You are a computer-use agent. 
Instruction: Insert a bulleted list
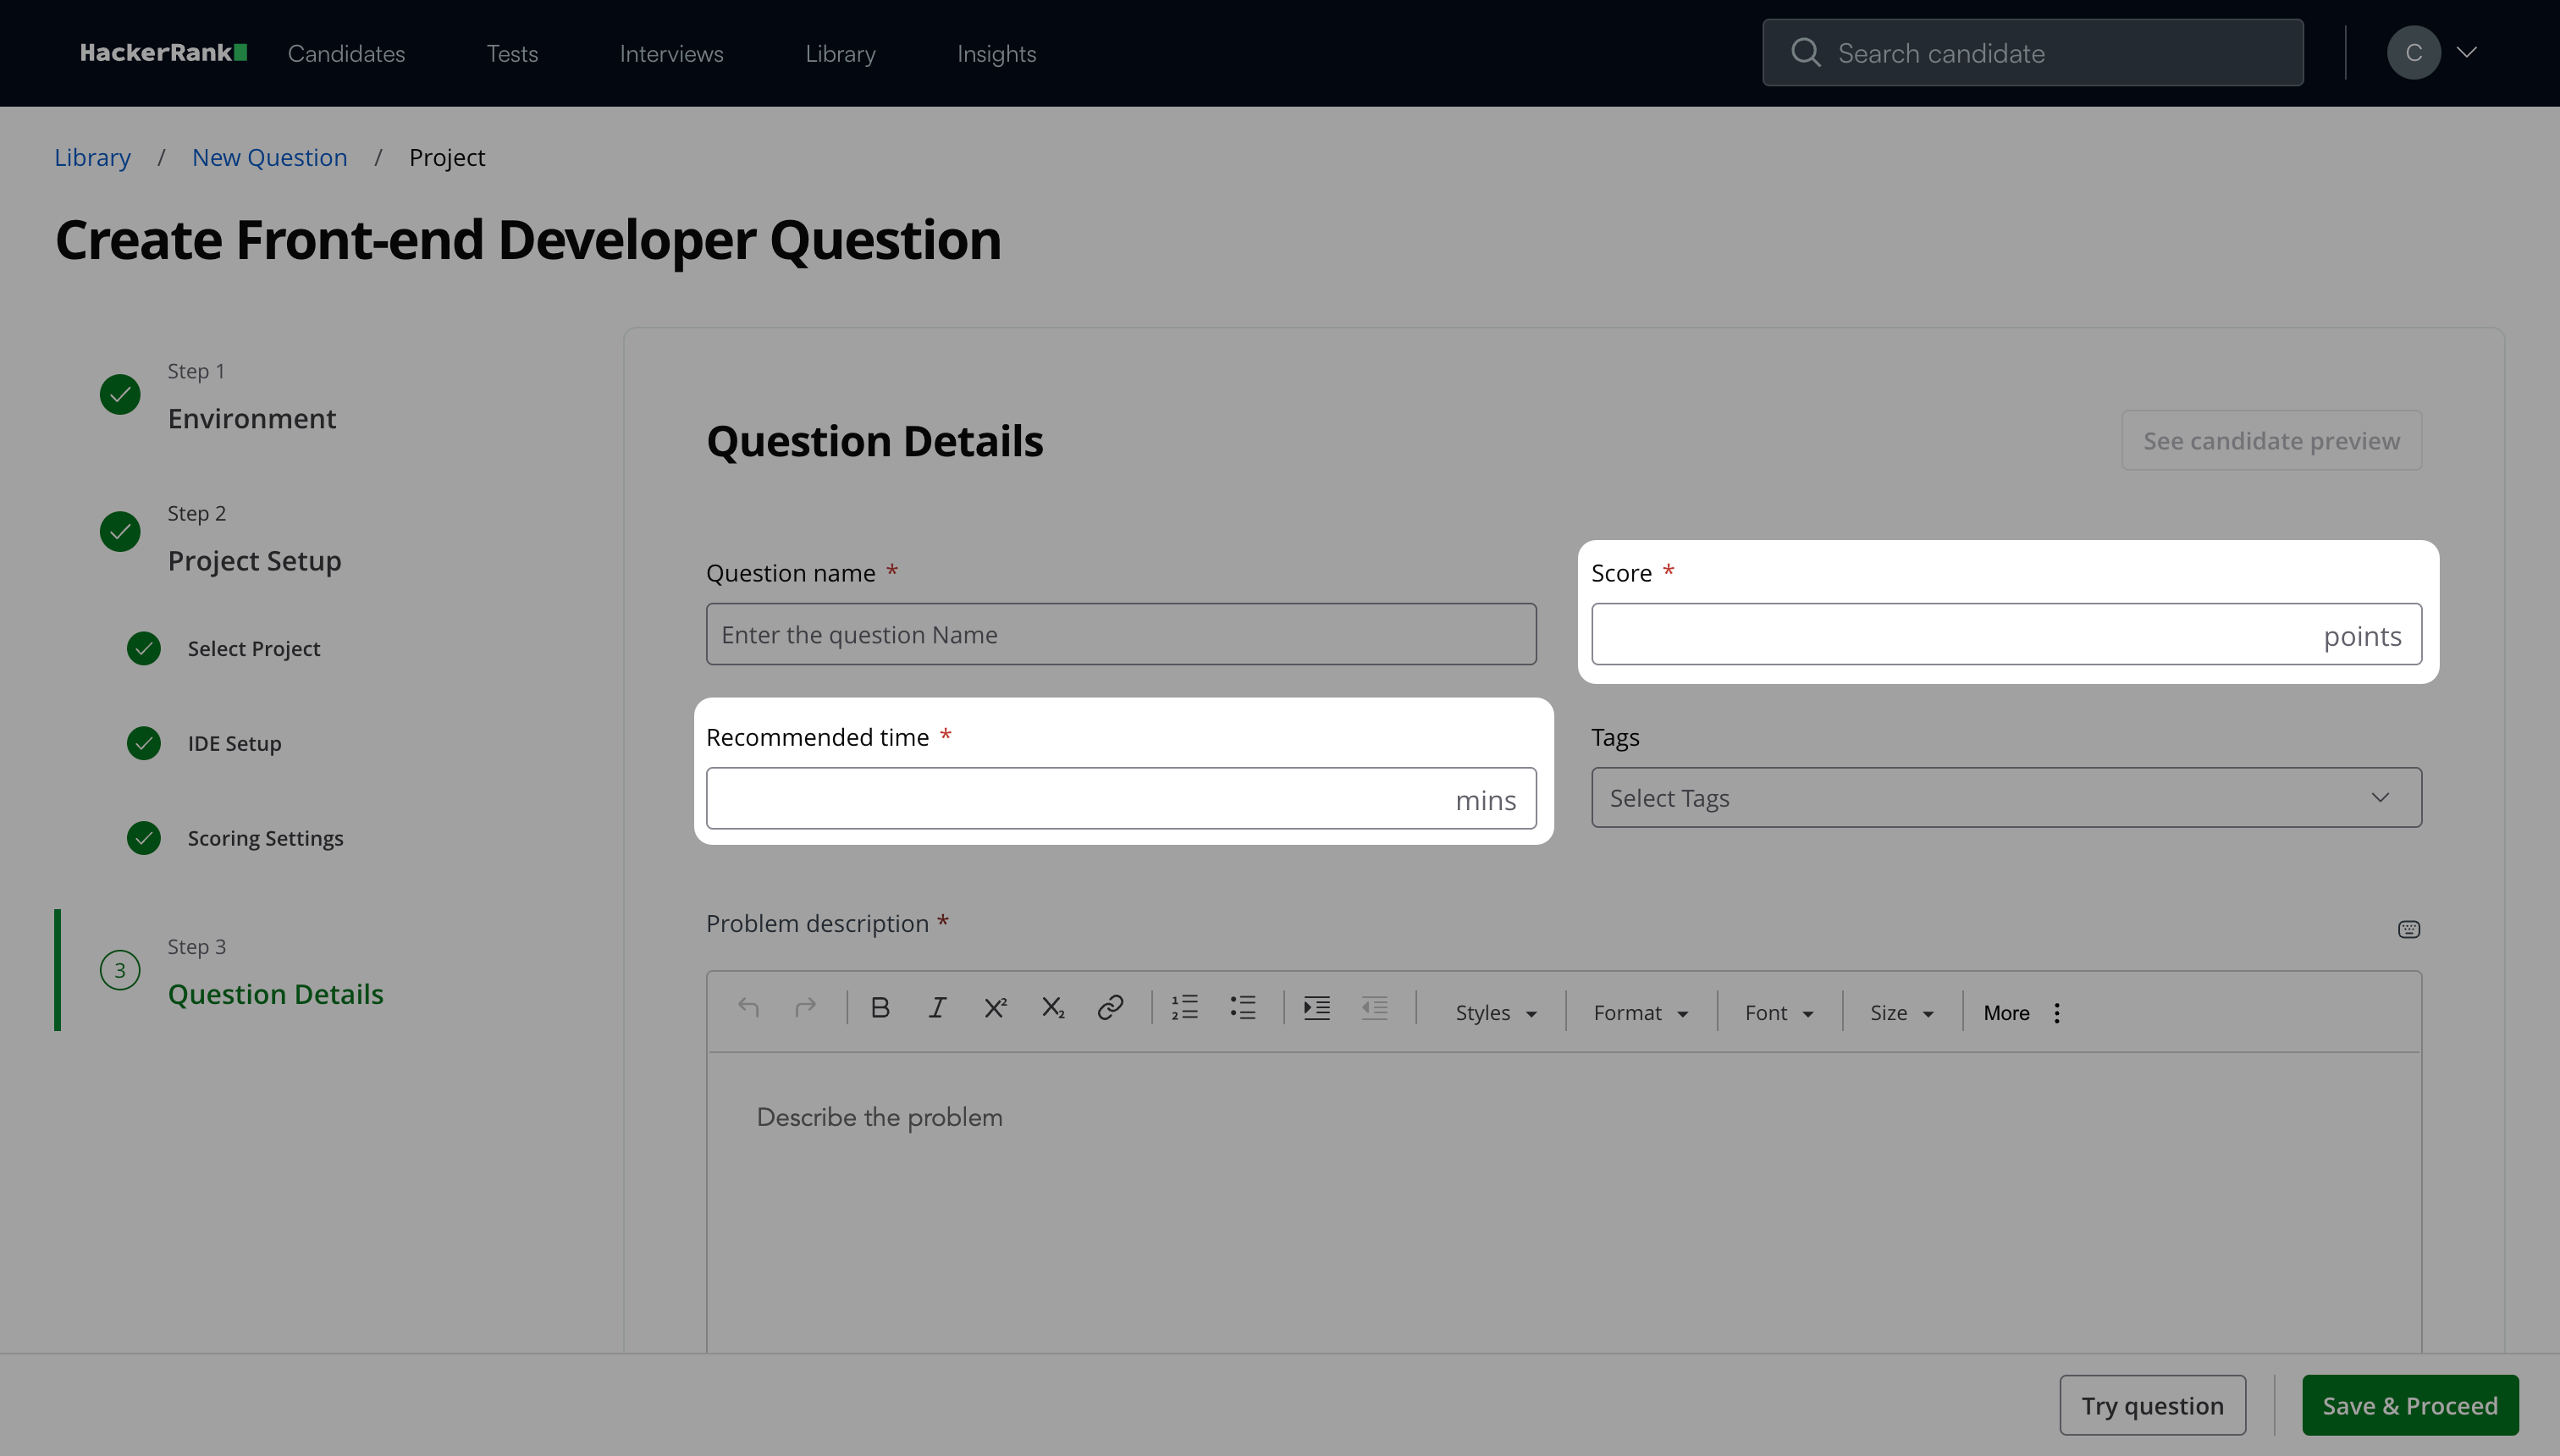(x=1243, y=1008)
